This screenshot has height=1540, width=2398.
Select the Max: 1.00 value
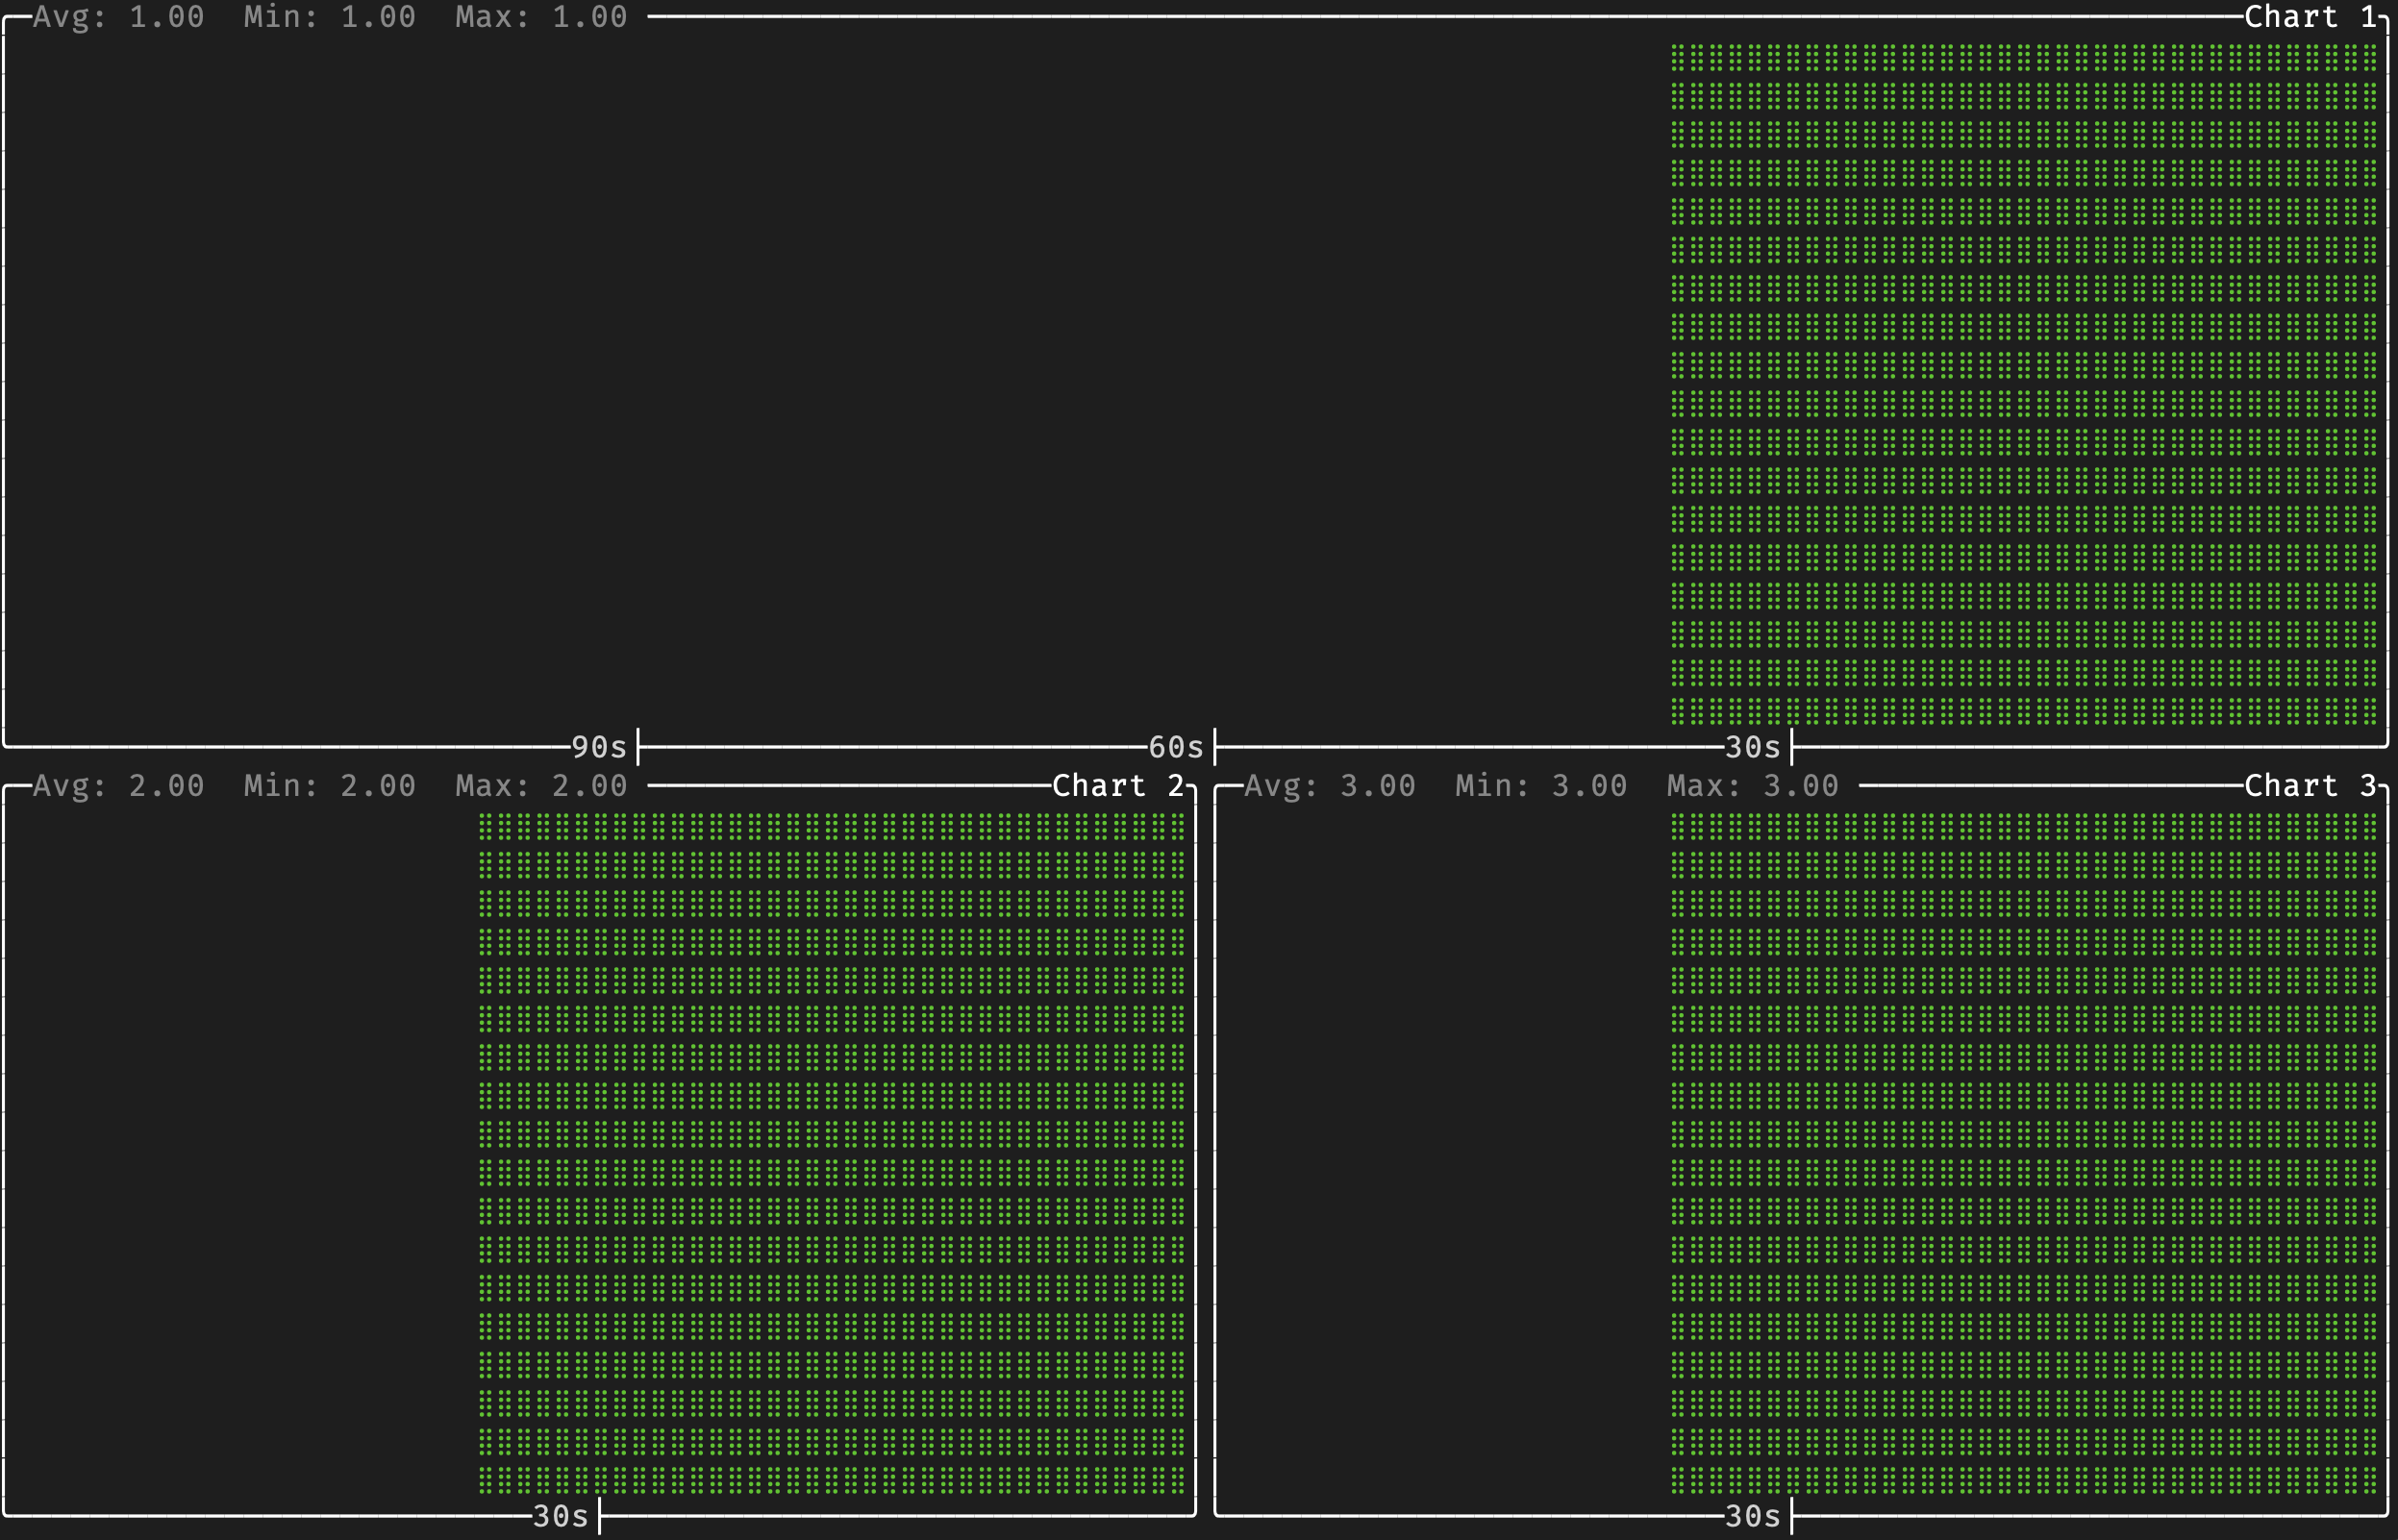pos(541,17)
